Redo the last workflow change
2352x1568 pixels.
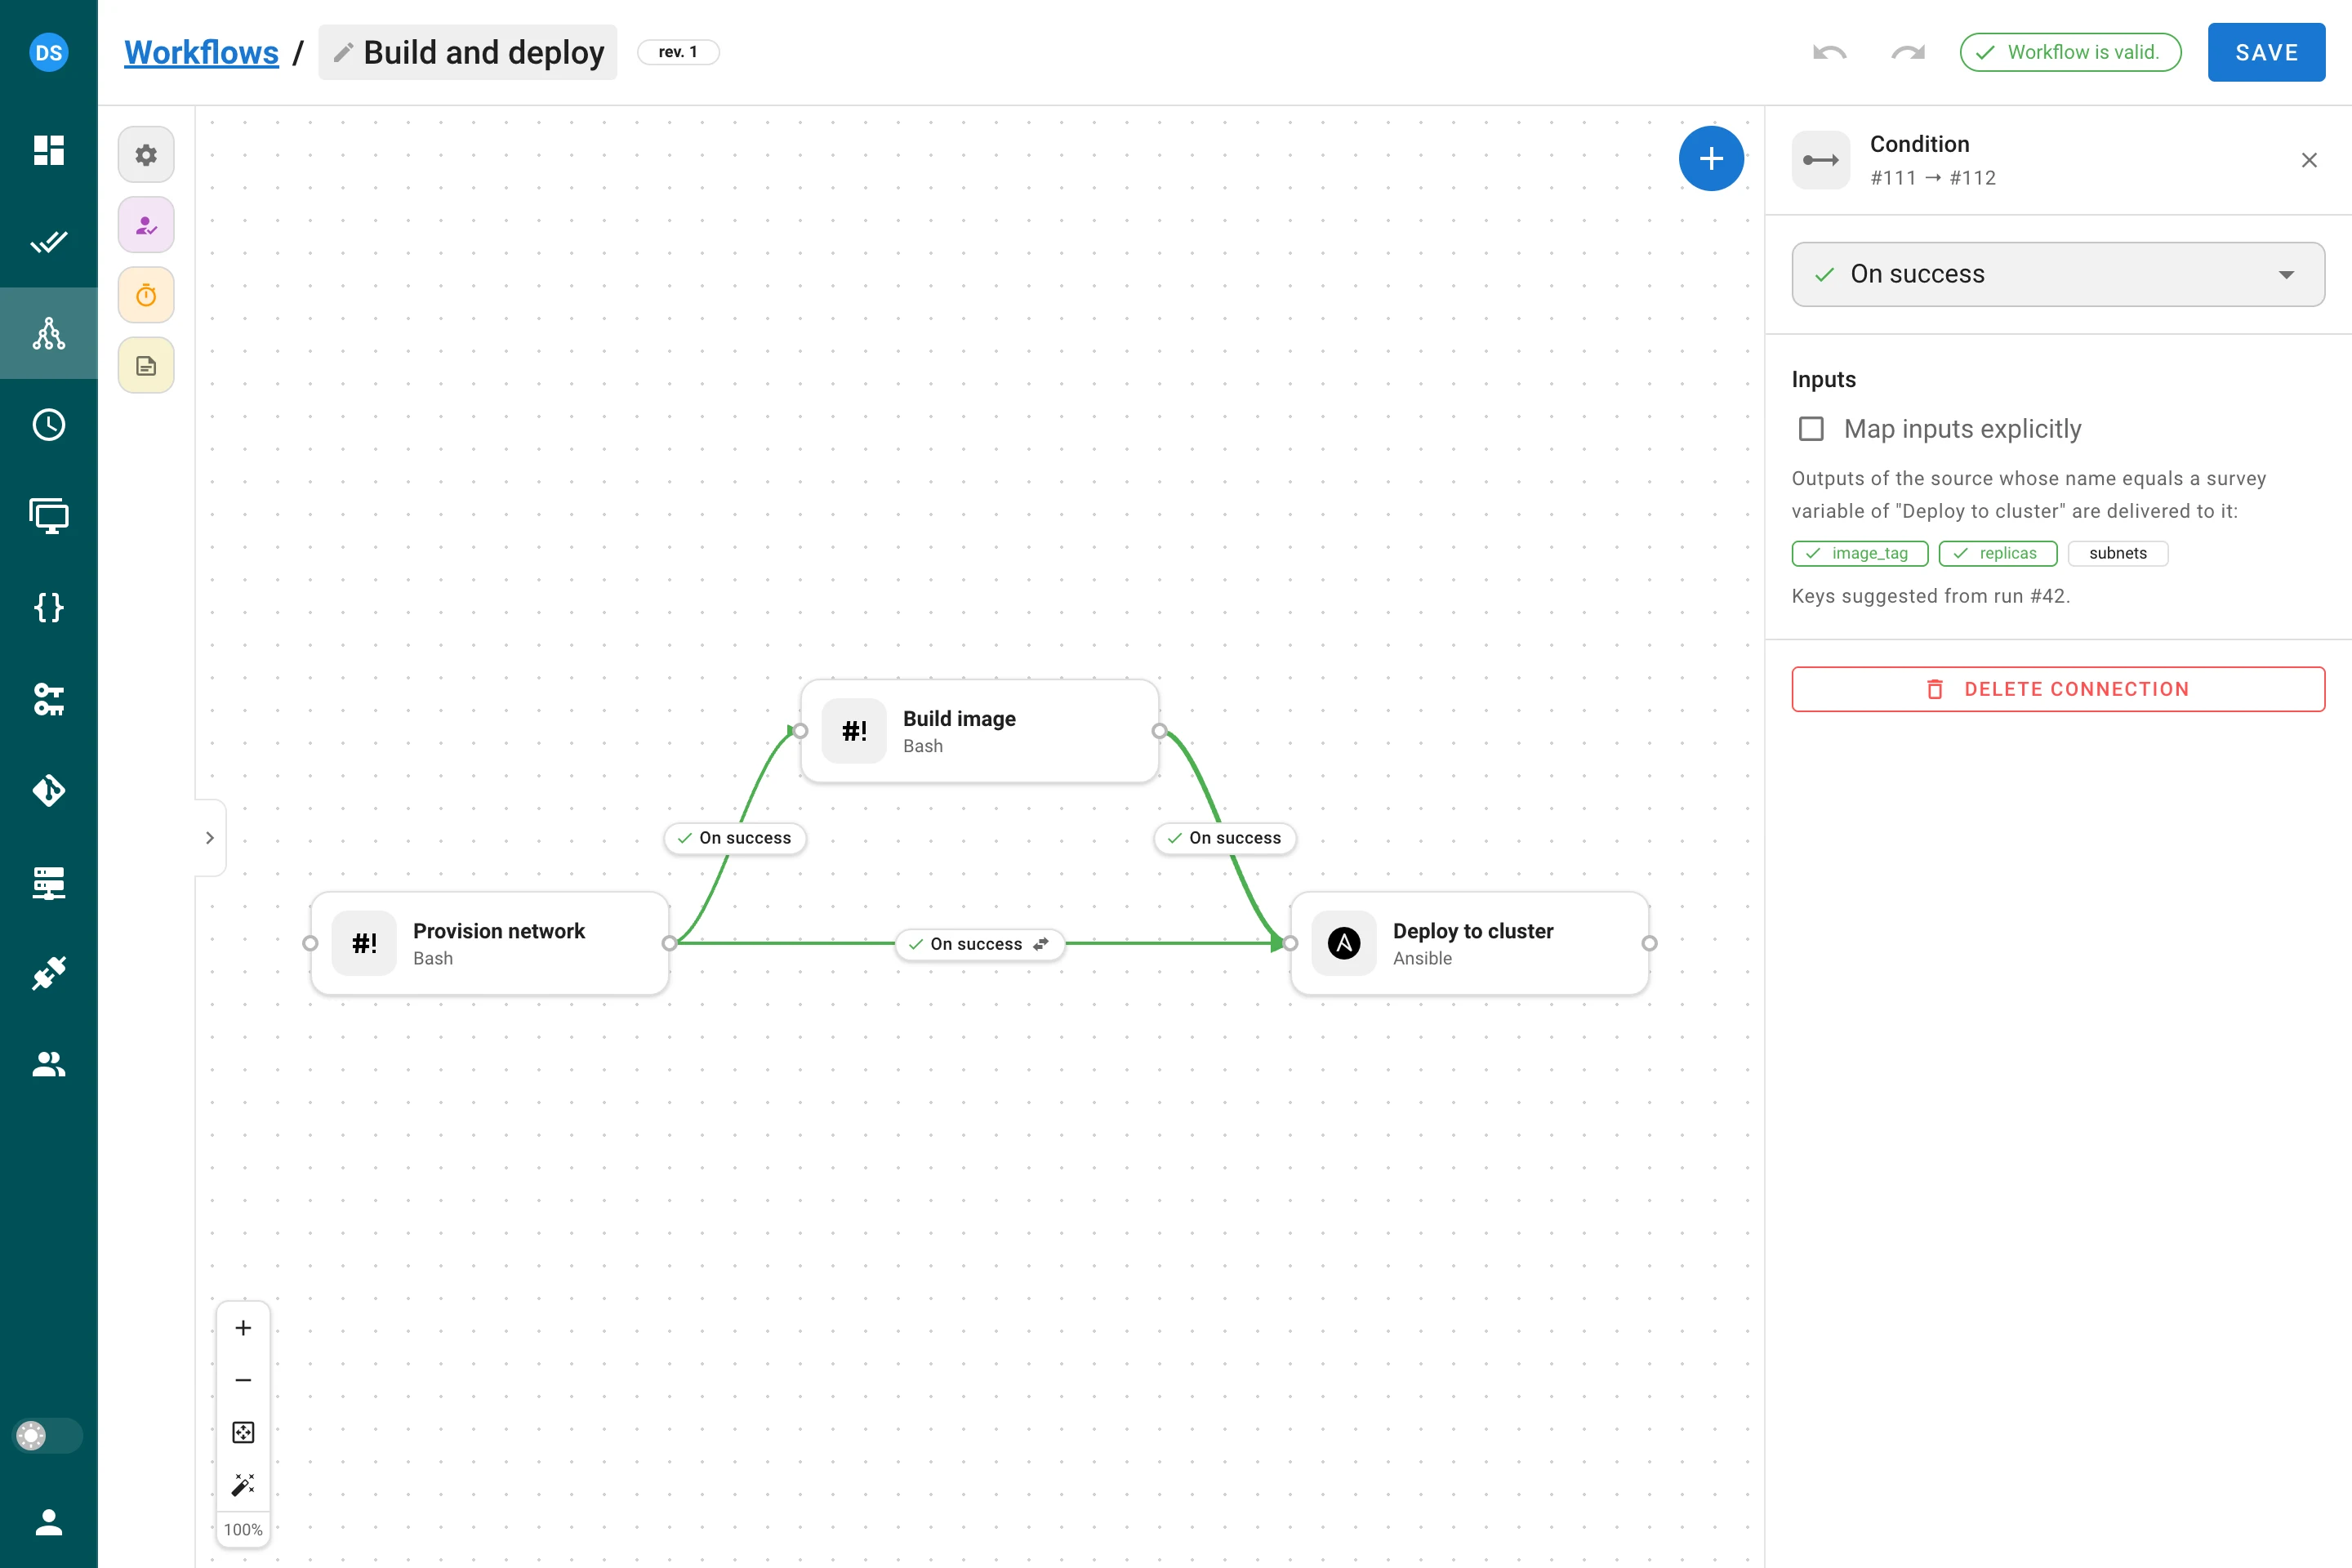coord(1908,52)
